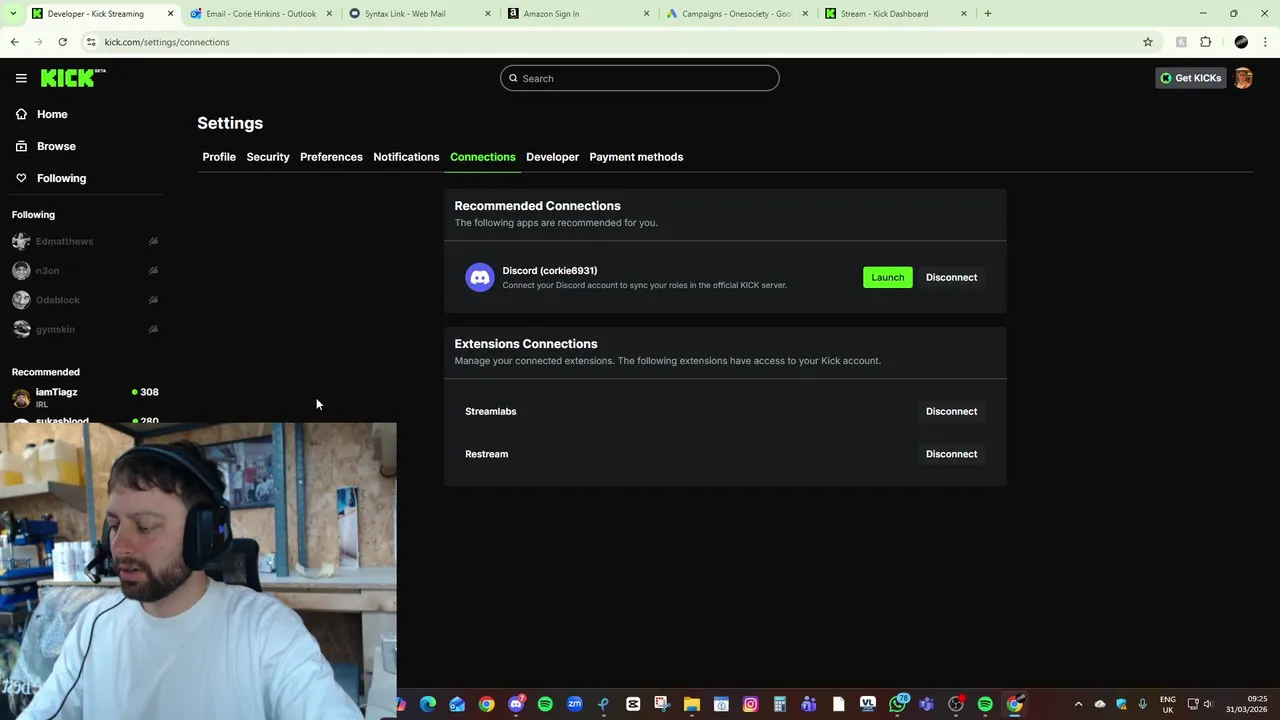Open the user avatar menu
This screenshot has height=720, width=1280.
click(1243, 78)
